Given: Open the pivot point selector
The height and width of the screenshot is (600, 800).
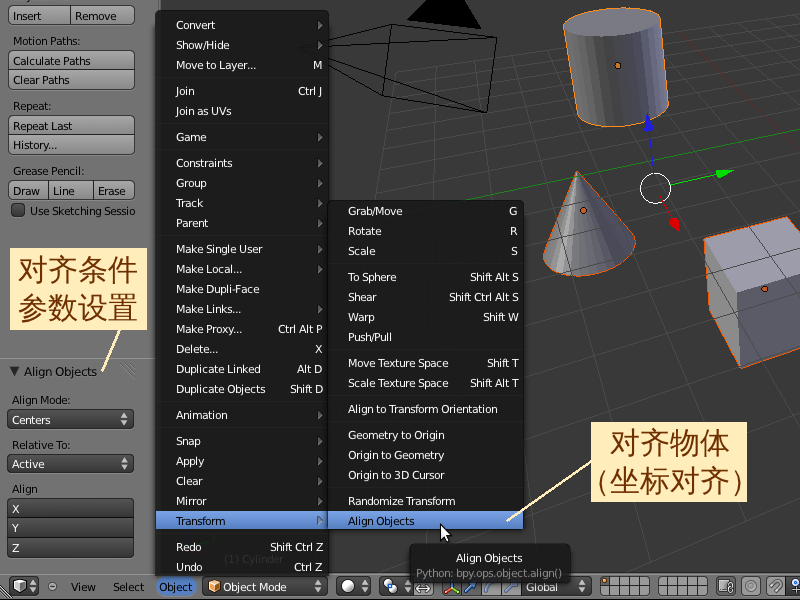Looking at the screenshot, I should click(396, 586).
